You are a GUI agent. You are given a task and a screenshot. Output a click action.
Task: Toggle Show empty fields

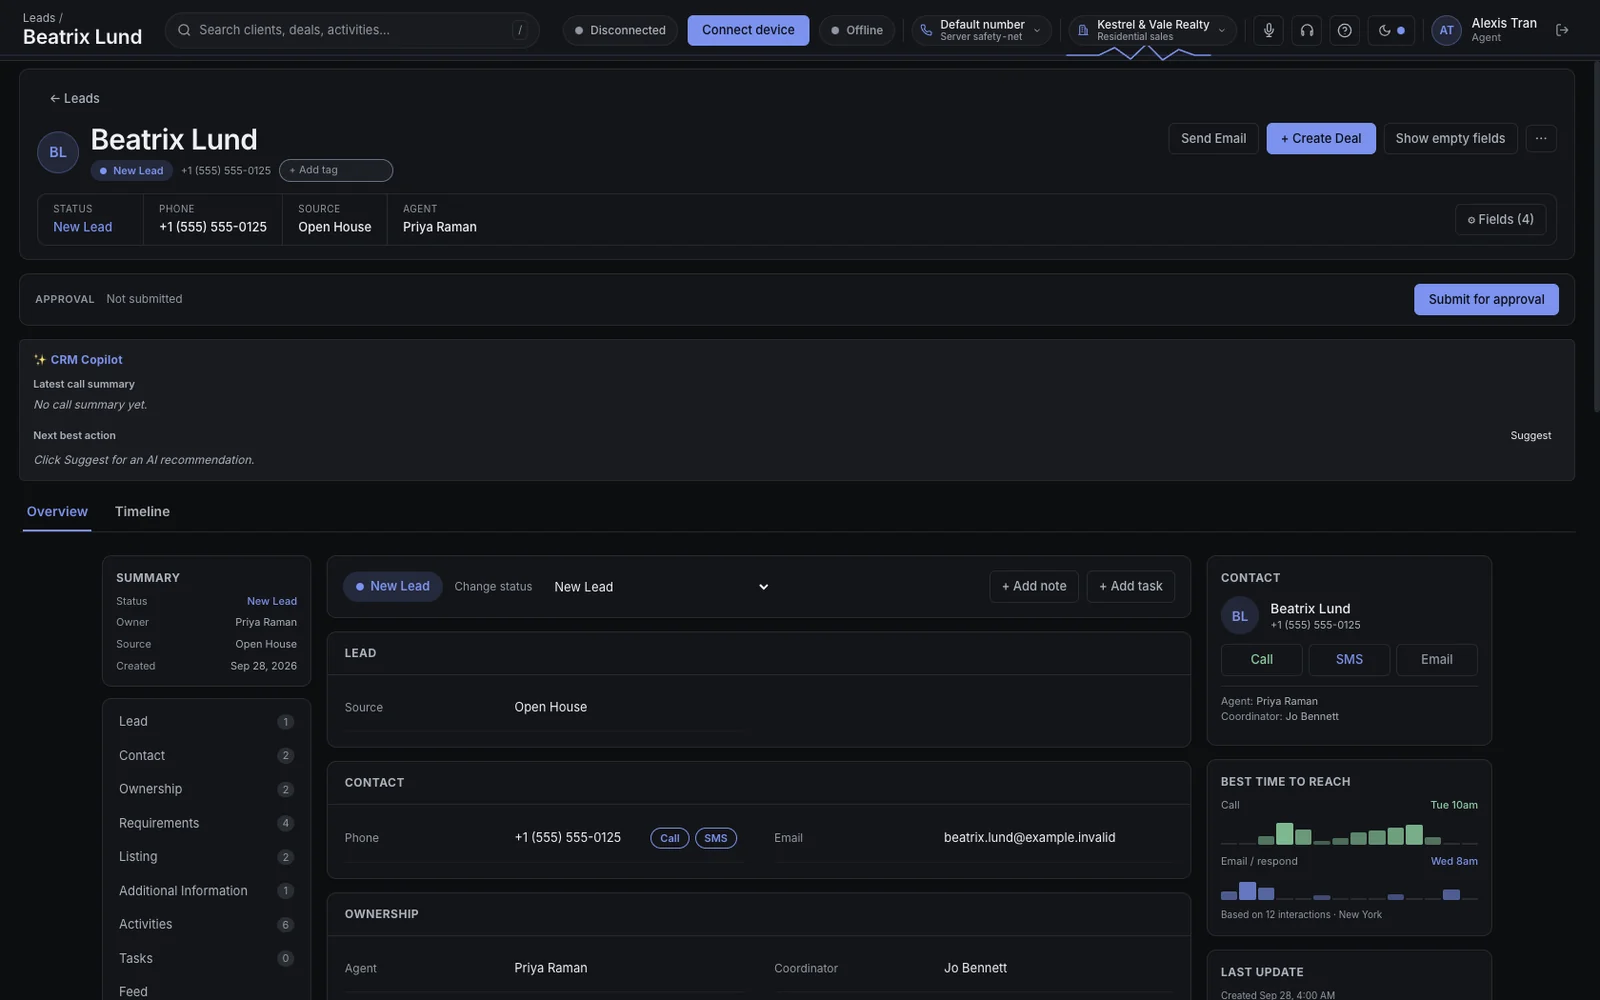(x=1450, y=138)
